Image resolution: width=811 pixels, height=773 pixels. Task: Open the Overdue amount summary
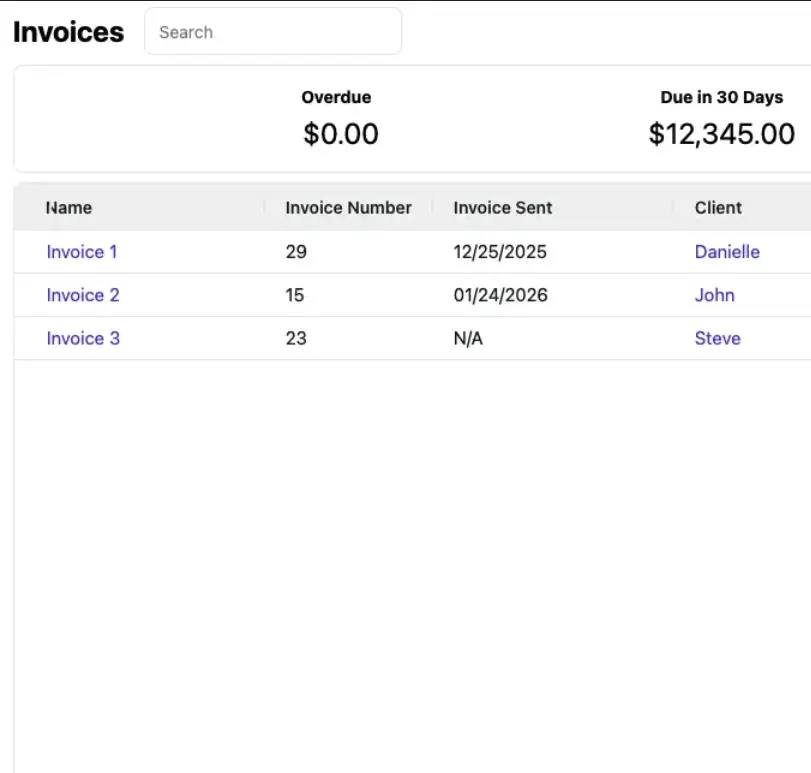click(336, 97)
